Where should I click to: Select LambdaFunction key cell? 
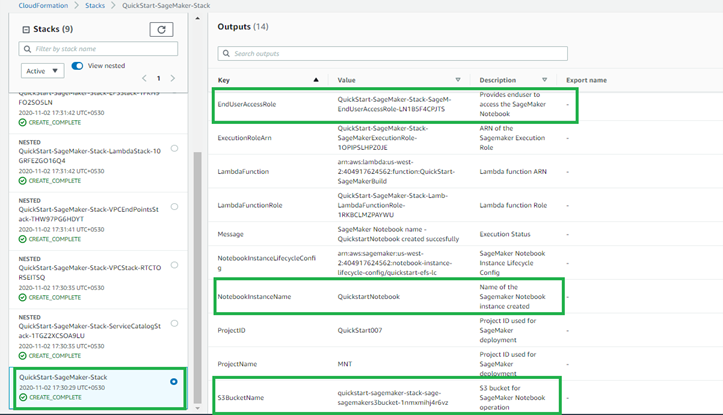[243, 172]
